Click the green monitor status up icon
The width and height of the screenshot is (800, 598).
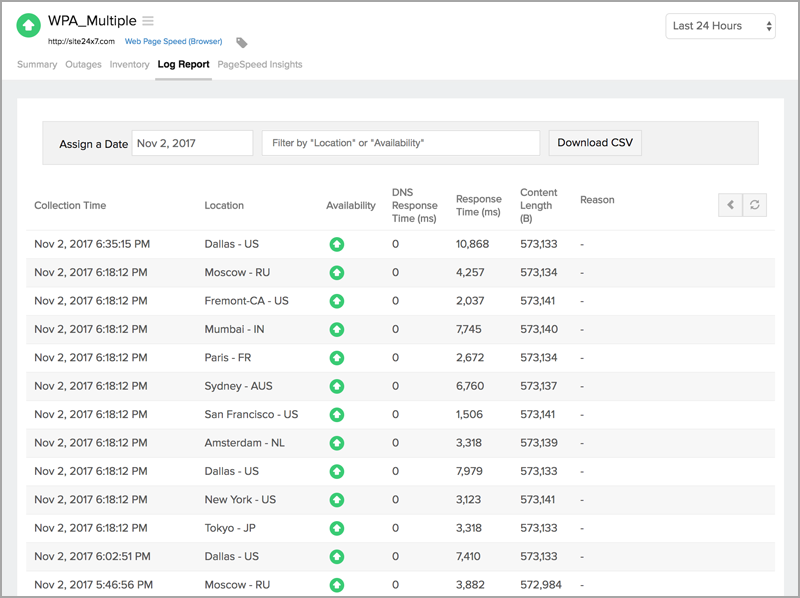(x=30, y=26)
